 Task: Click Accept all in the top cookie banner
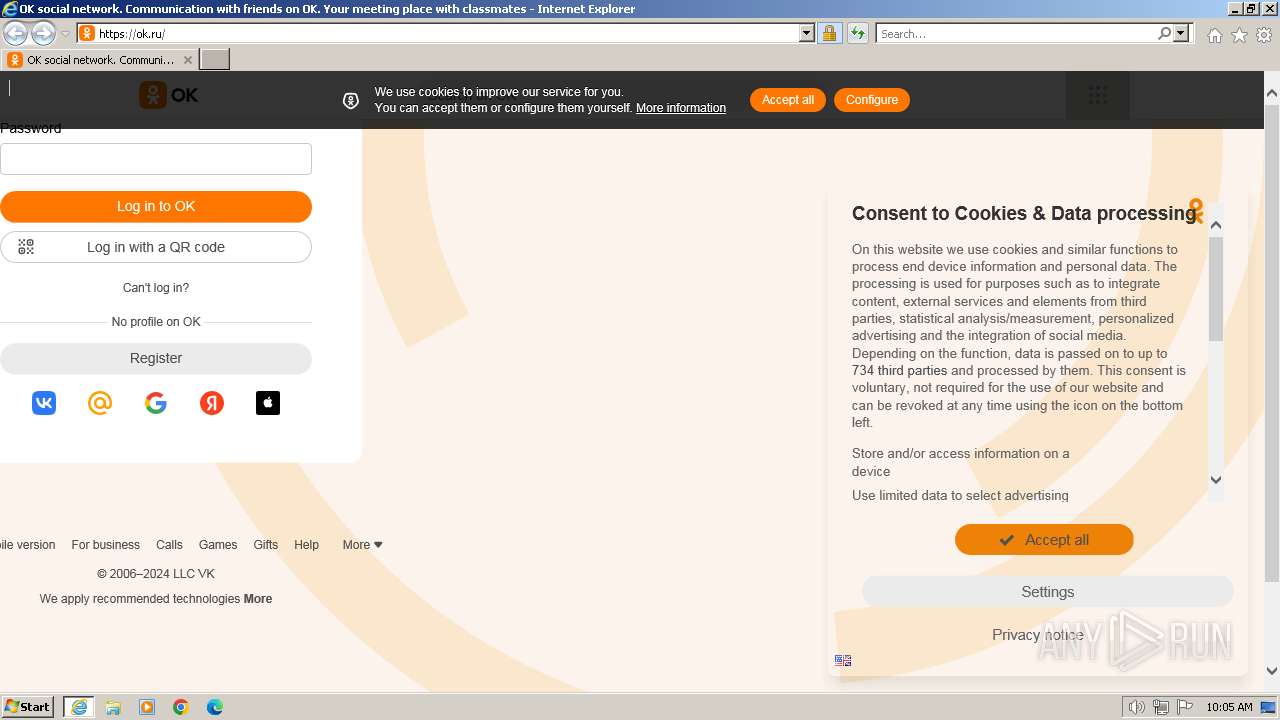tap(788, 100)
